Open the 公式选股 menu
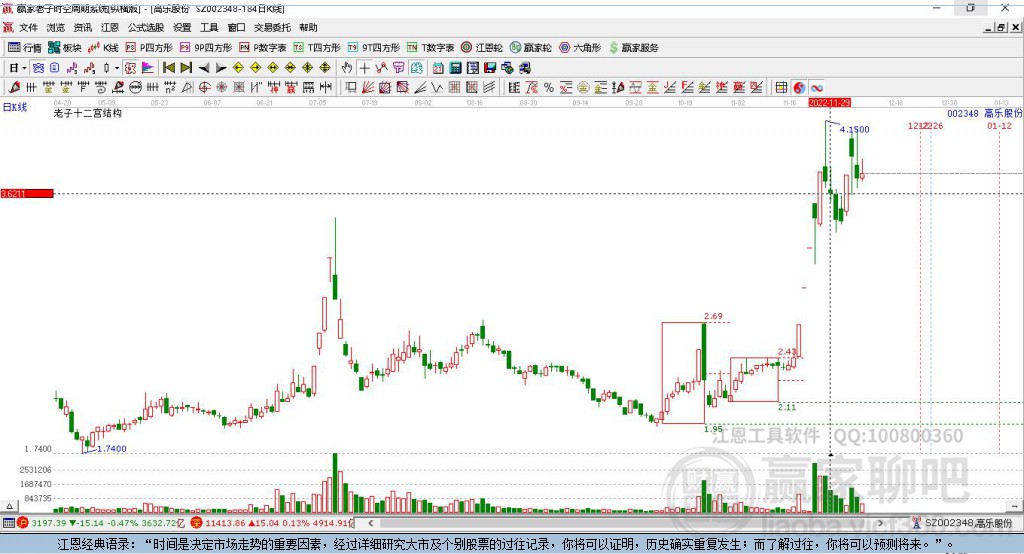This screenshot has height=554, width=1024. click(x=146, y=27)
